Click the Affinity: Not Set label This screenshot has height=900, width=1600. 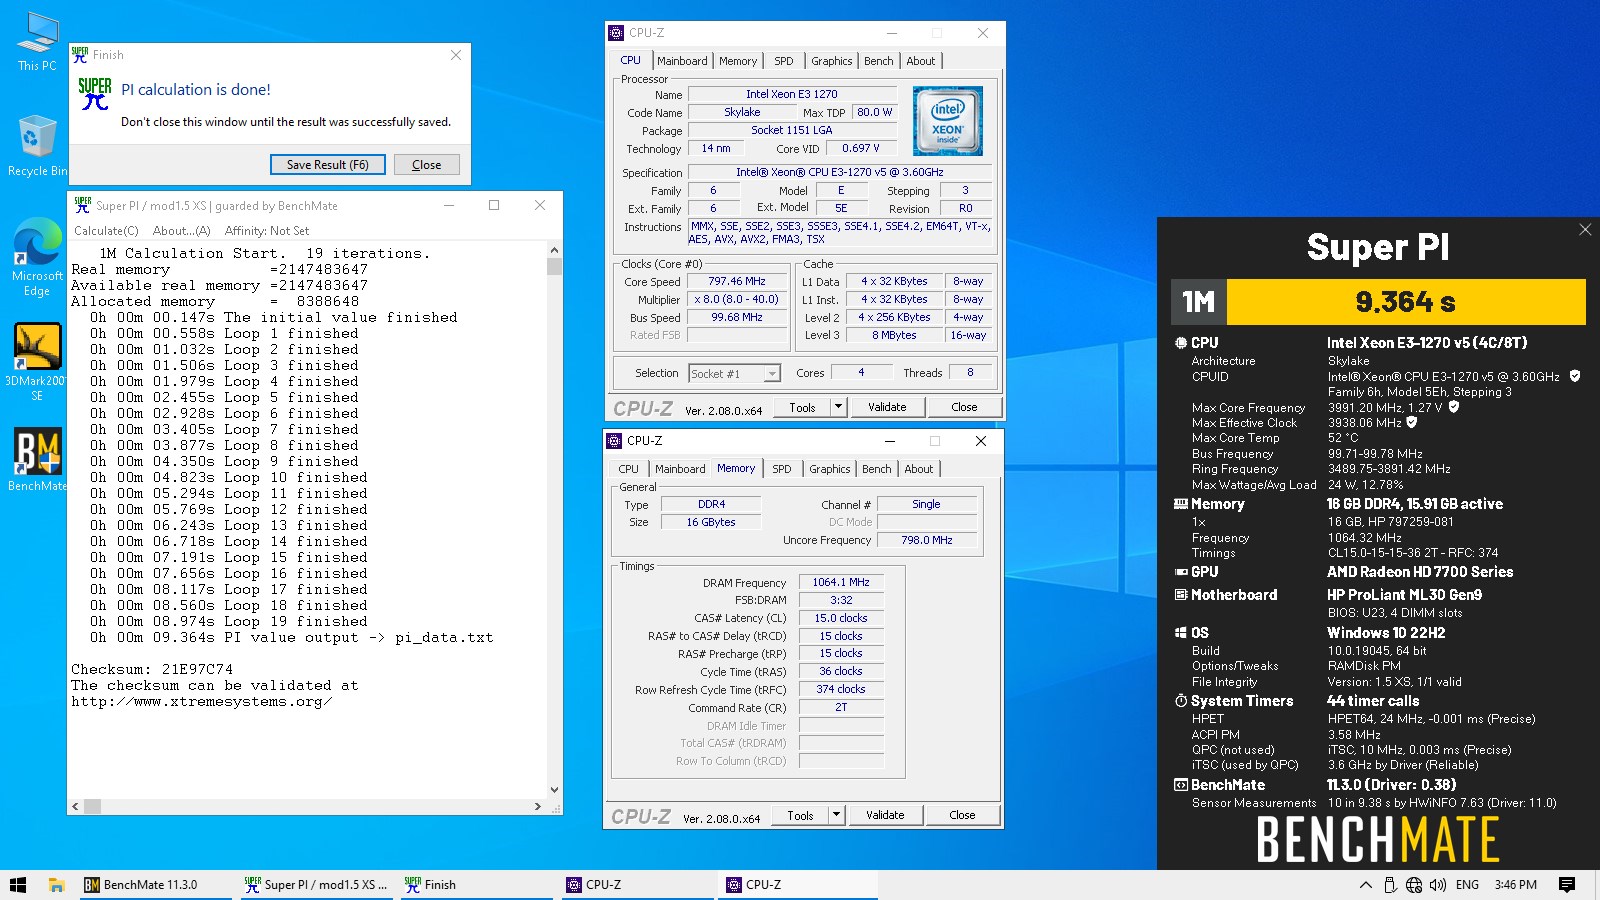coord(267,231)
